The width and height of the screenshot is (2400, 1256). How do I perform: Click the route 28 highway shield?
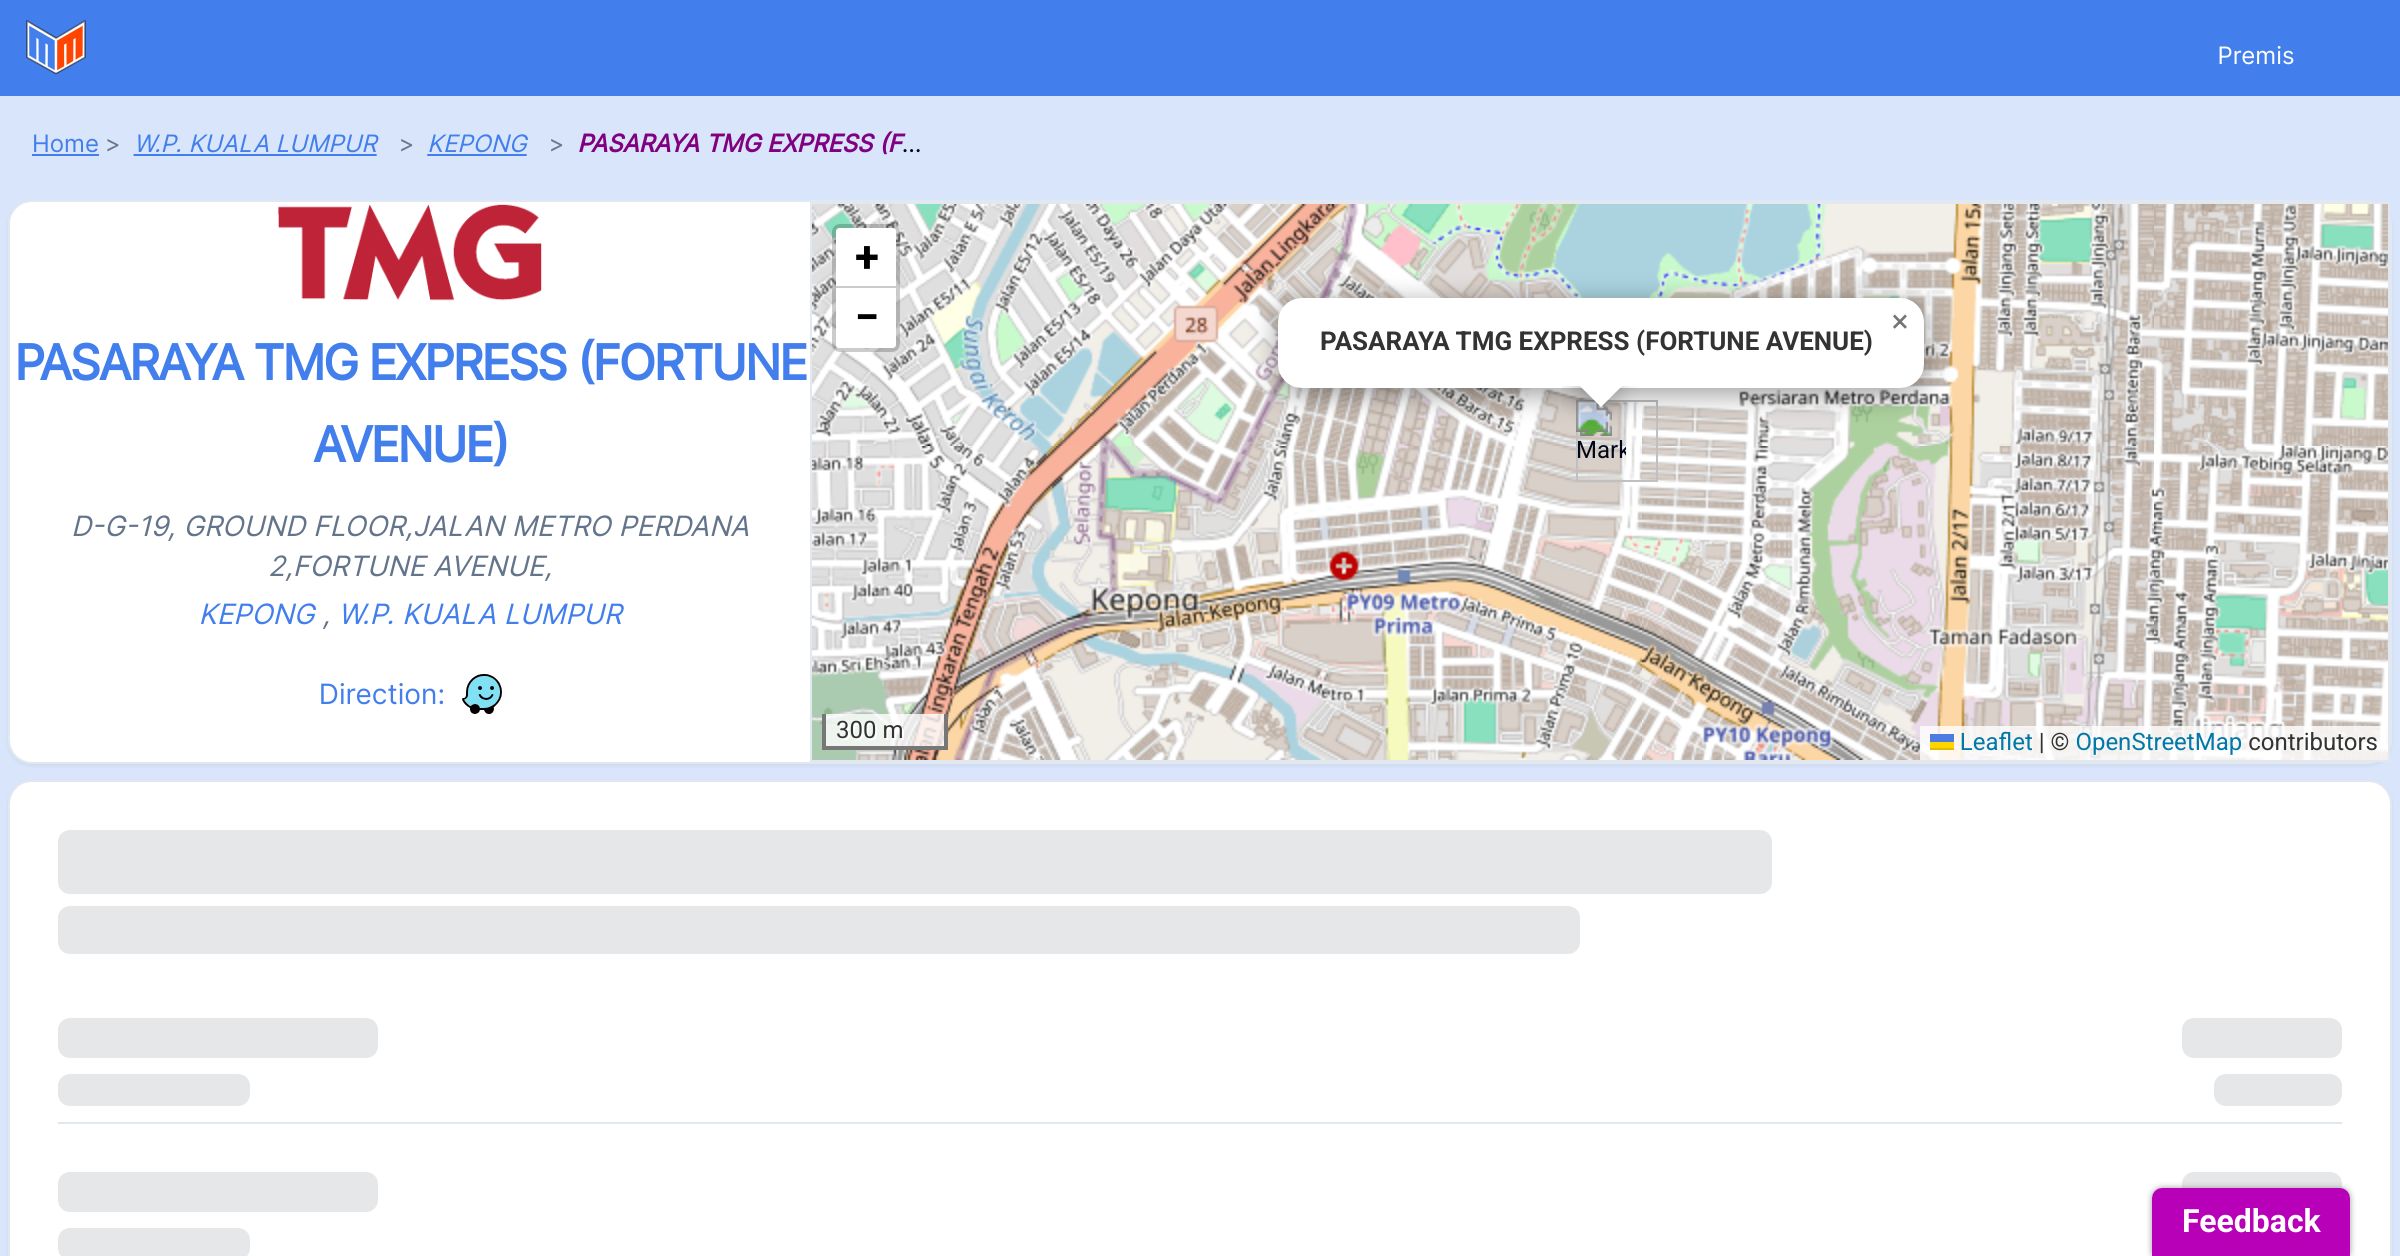tap(1195, 324)
